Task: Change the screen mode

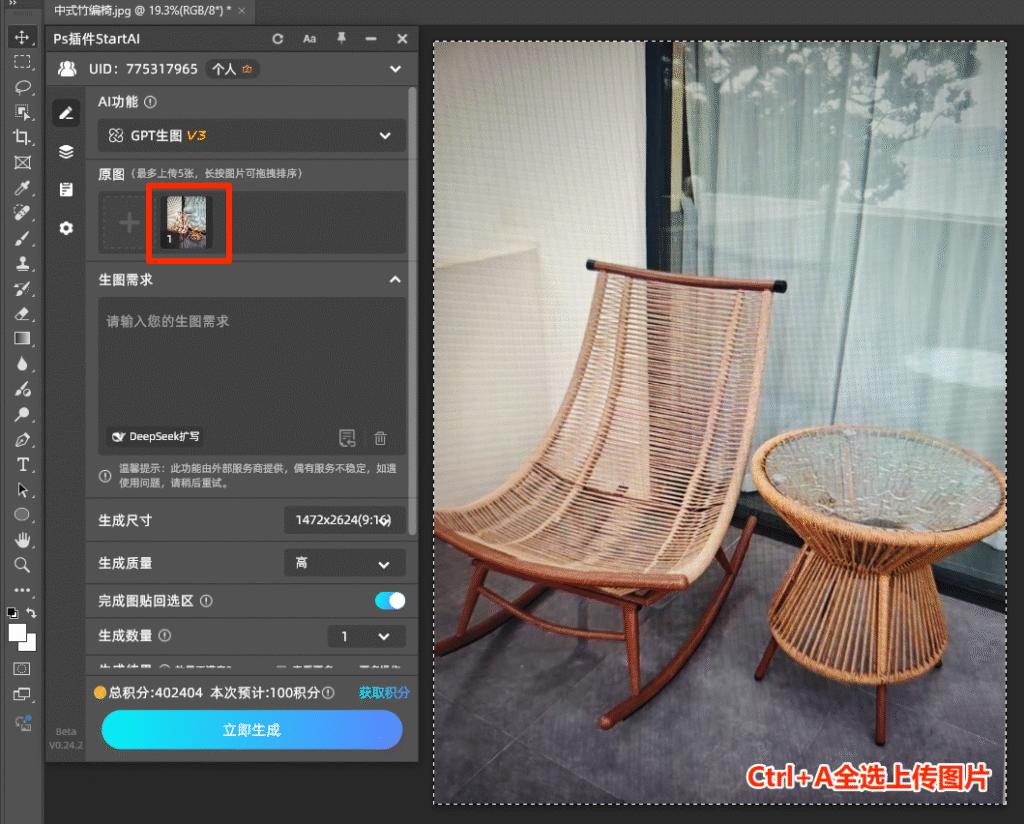Action: 22,694
